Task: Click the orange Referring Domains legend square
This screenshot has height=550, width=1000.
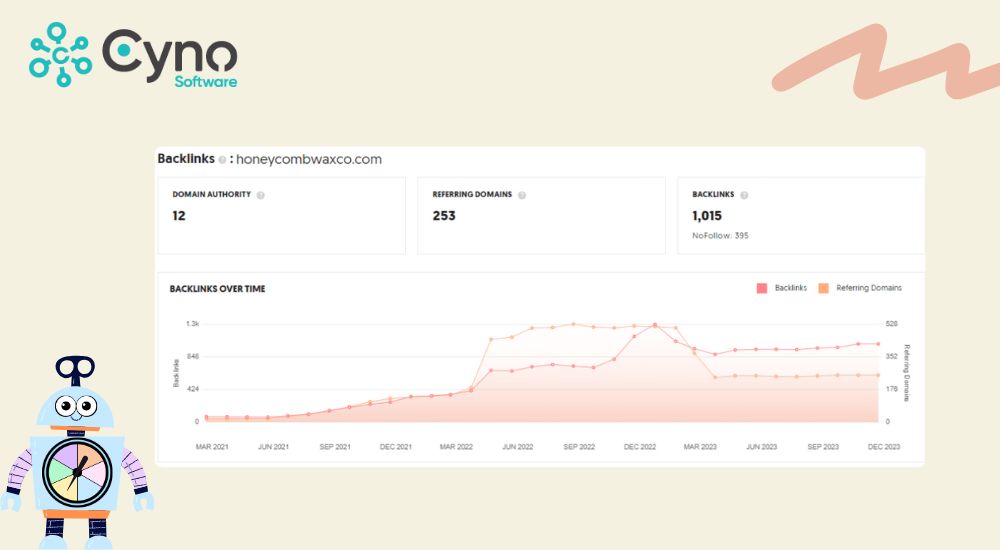Action: 823,288
